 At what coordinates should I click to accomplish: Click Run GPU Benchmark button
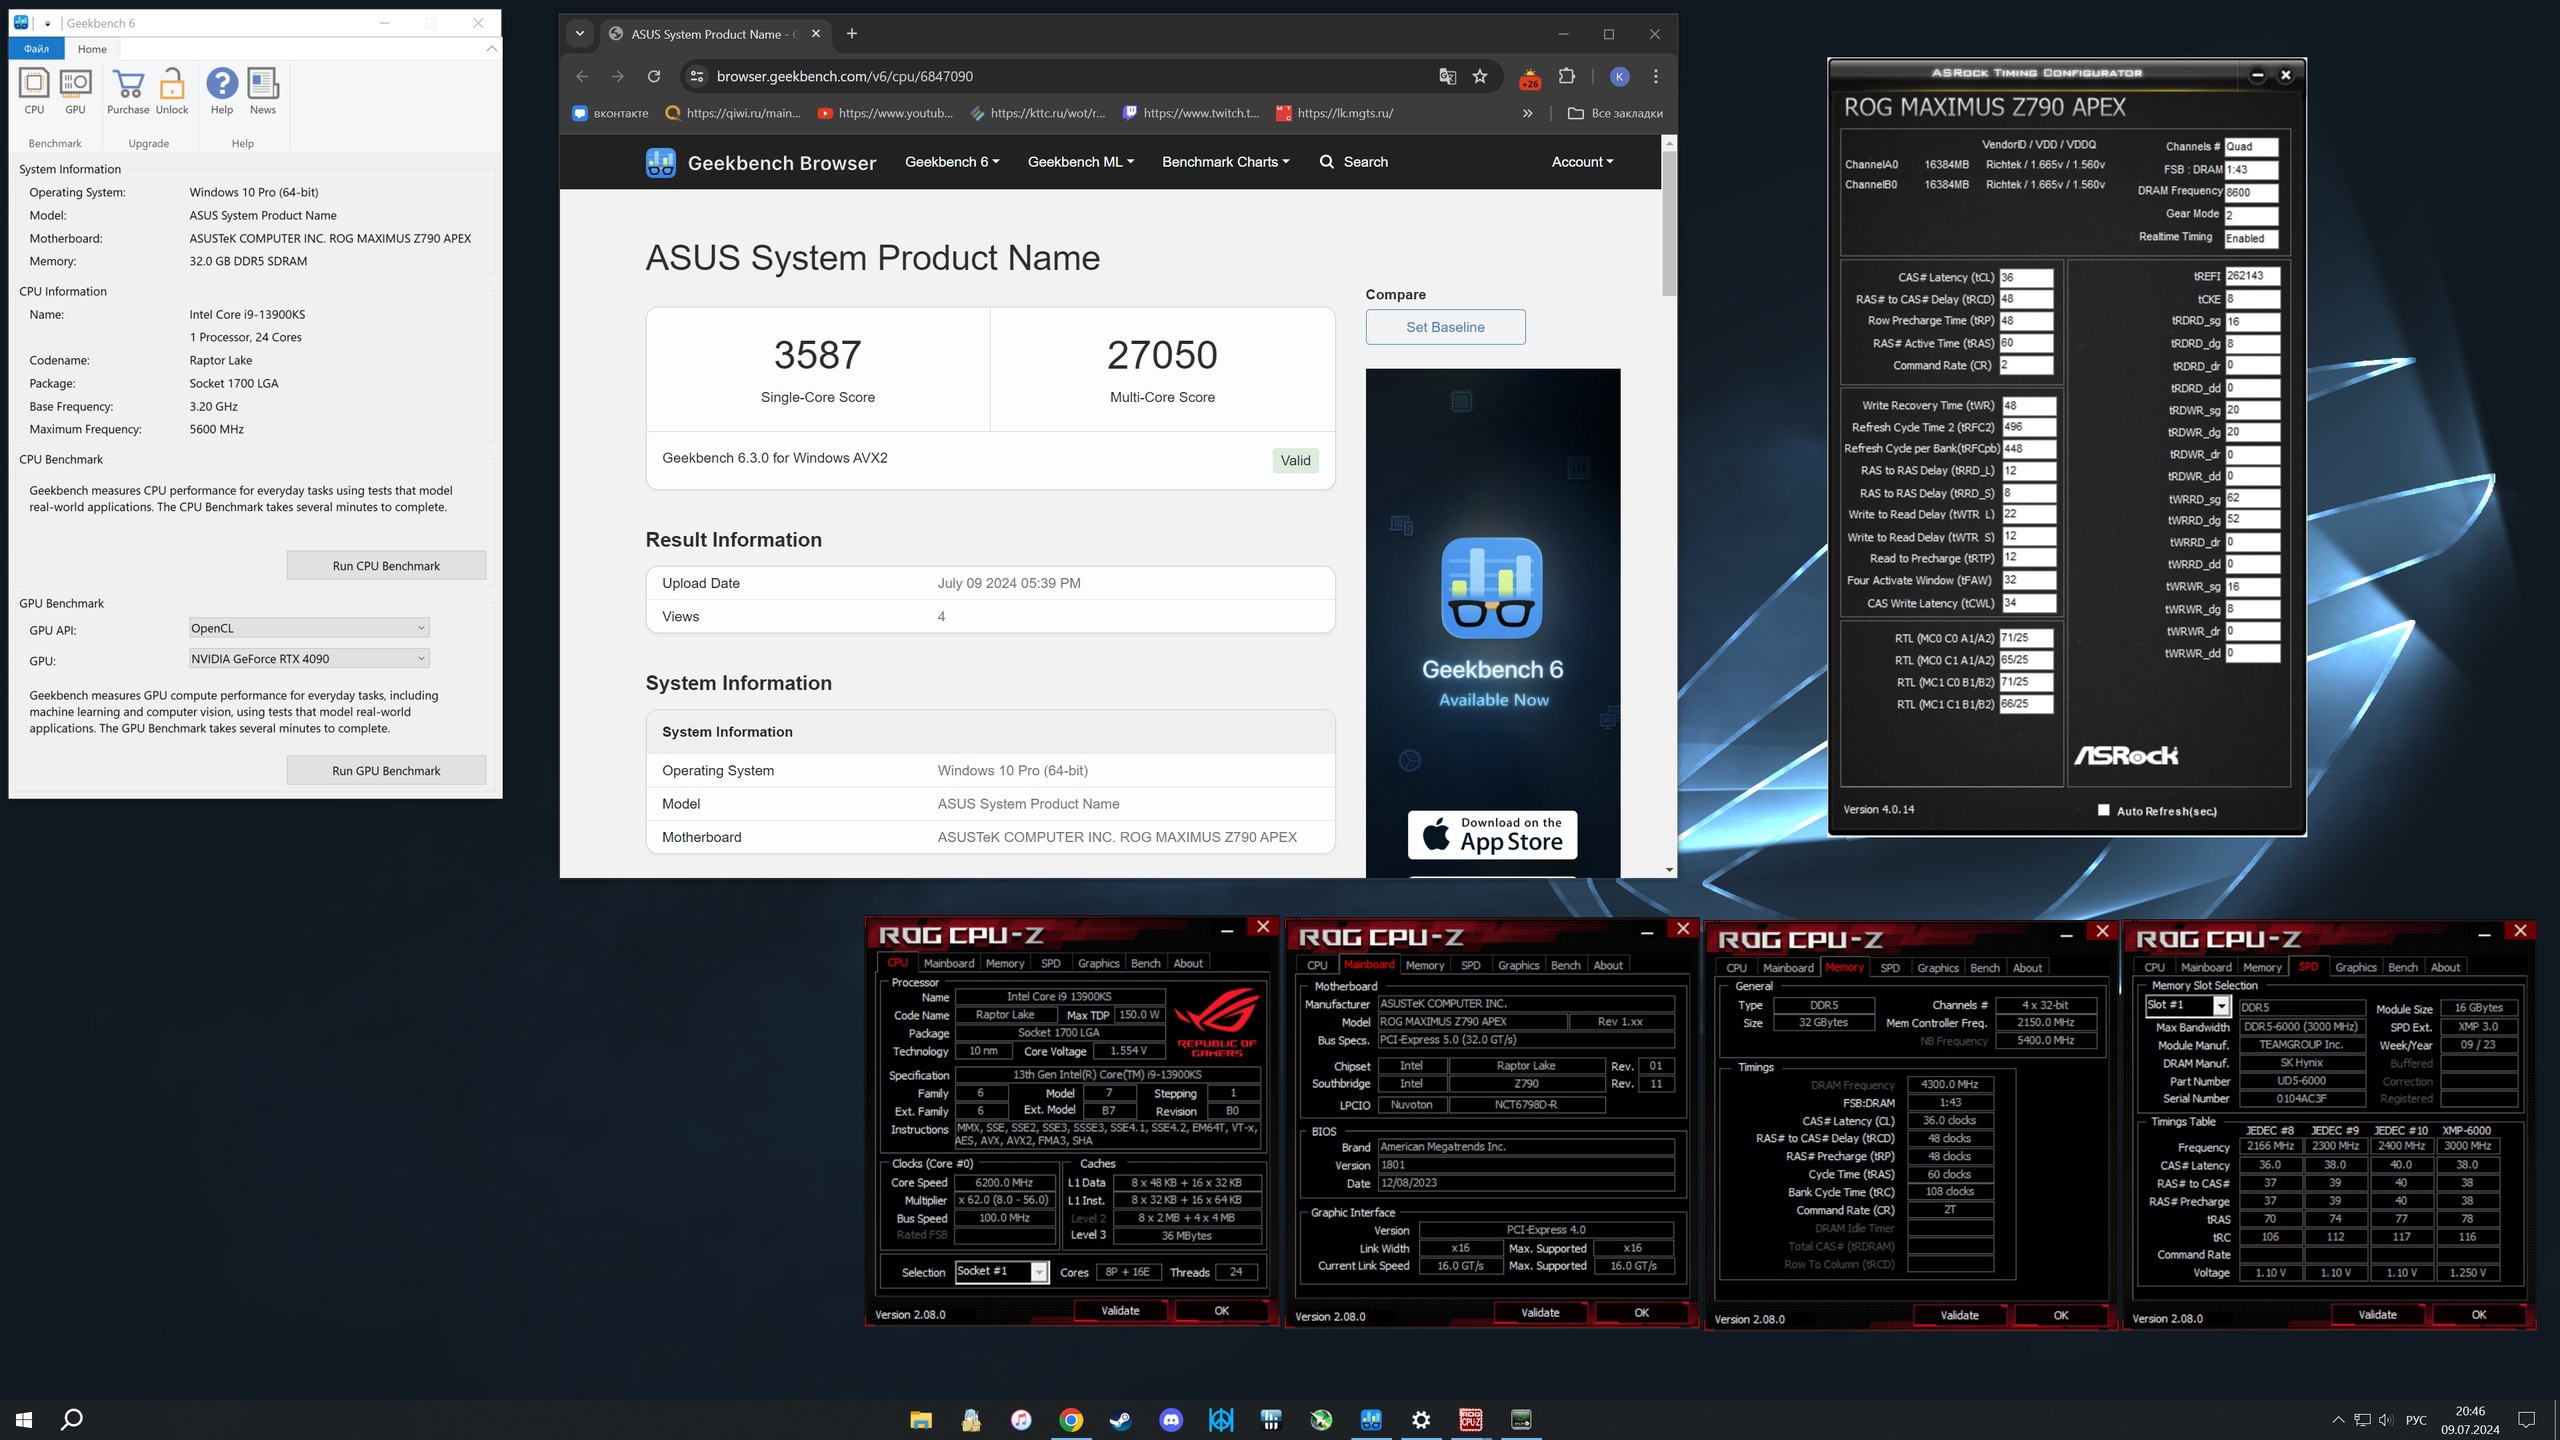(386, 771)
